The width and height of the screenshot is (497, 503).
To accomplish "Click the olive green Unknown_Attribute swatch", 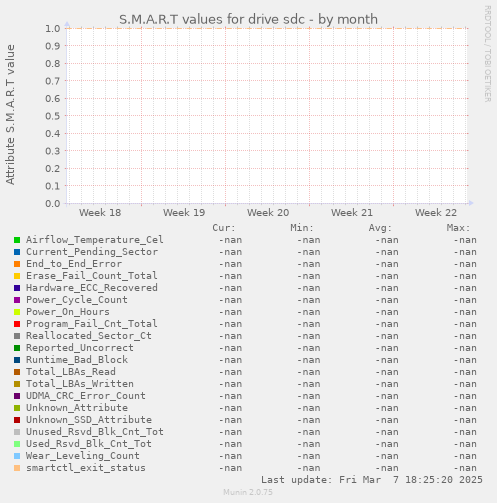I will [x=17, y=408].
